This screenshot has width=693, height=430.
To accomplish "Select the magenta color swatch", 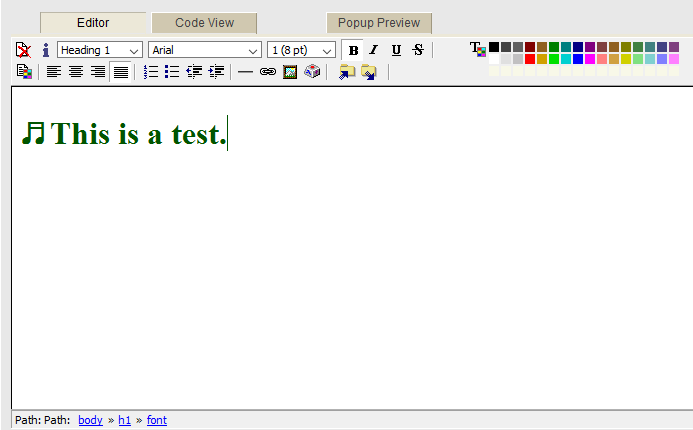I will [x=590, y=59].
